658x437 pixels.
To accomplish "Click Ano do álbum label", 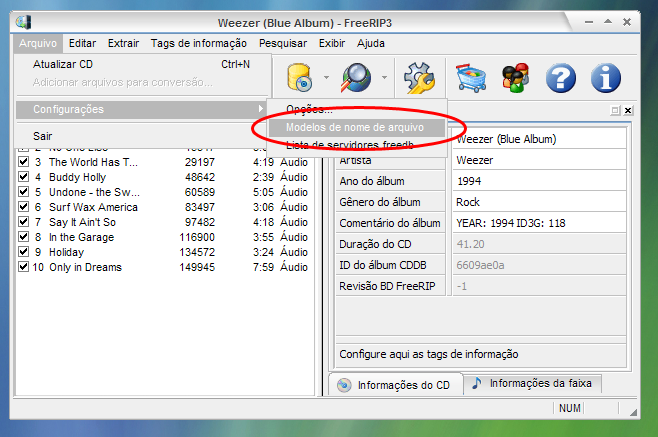I will (x=372, y=181).
